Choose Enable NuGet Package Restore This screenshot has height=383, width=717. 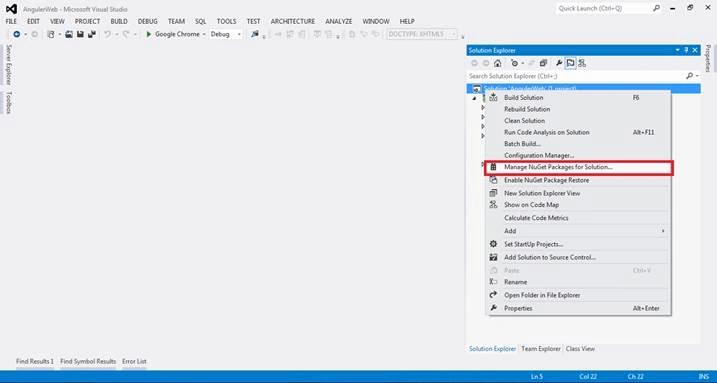click(578, 180)
